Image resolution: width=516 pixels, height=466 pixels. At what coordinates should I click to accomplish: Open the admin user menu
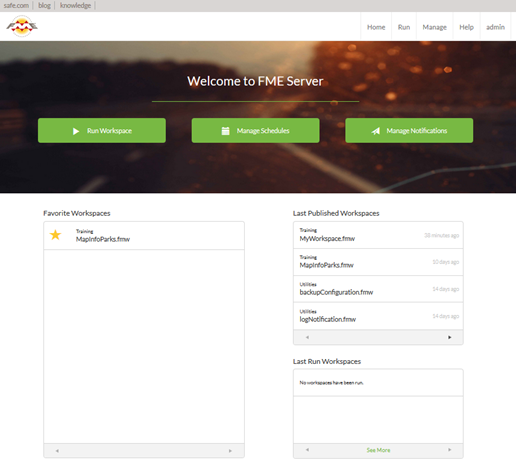coord(495,27)
